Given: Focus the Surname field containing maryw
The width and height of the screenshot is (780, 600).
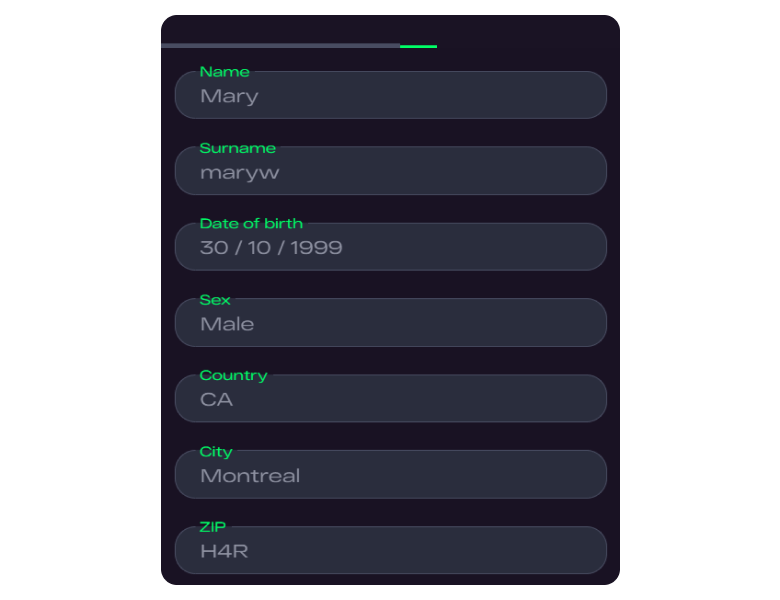Looking at the screenshot, I should 390,172.
